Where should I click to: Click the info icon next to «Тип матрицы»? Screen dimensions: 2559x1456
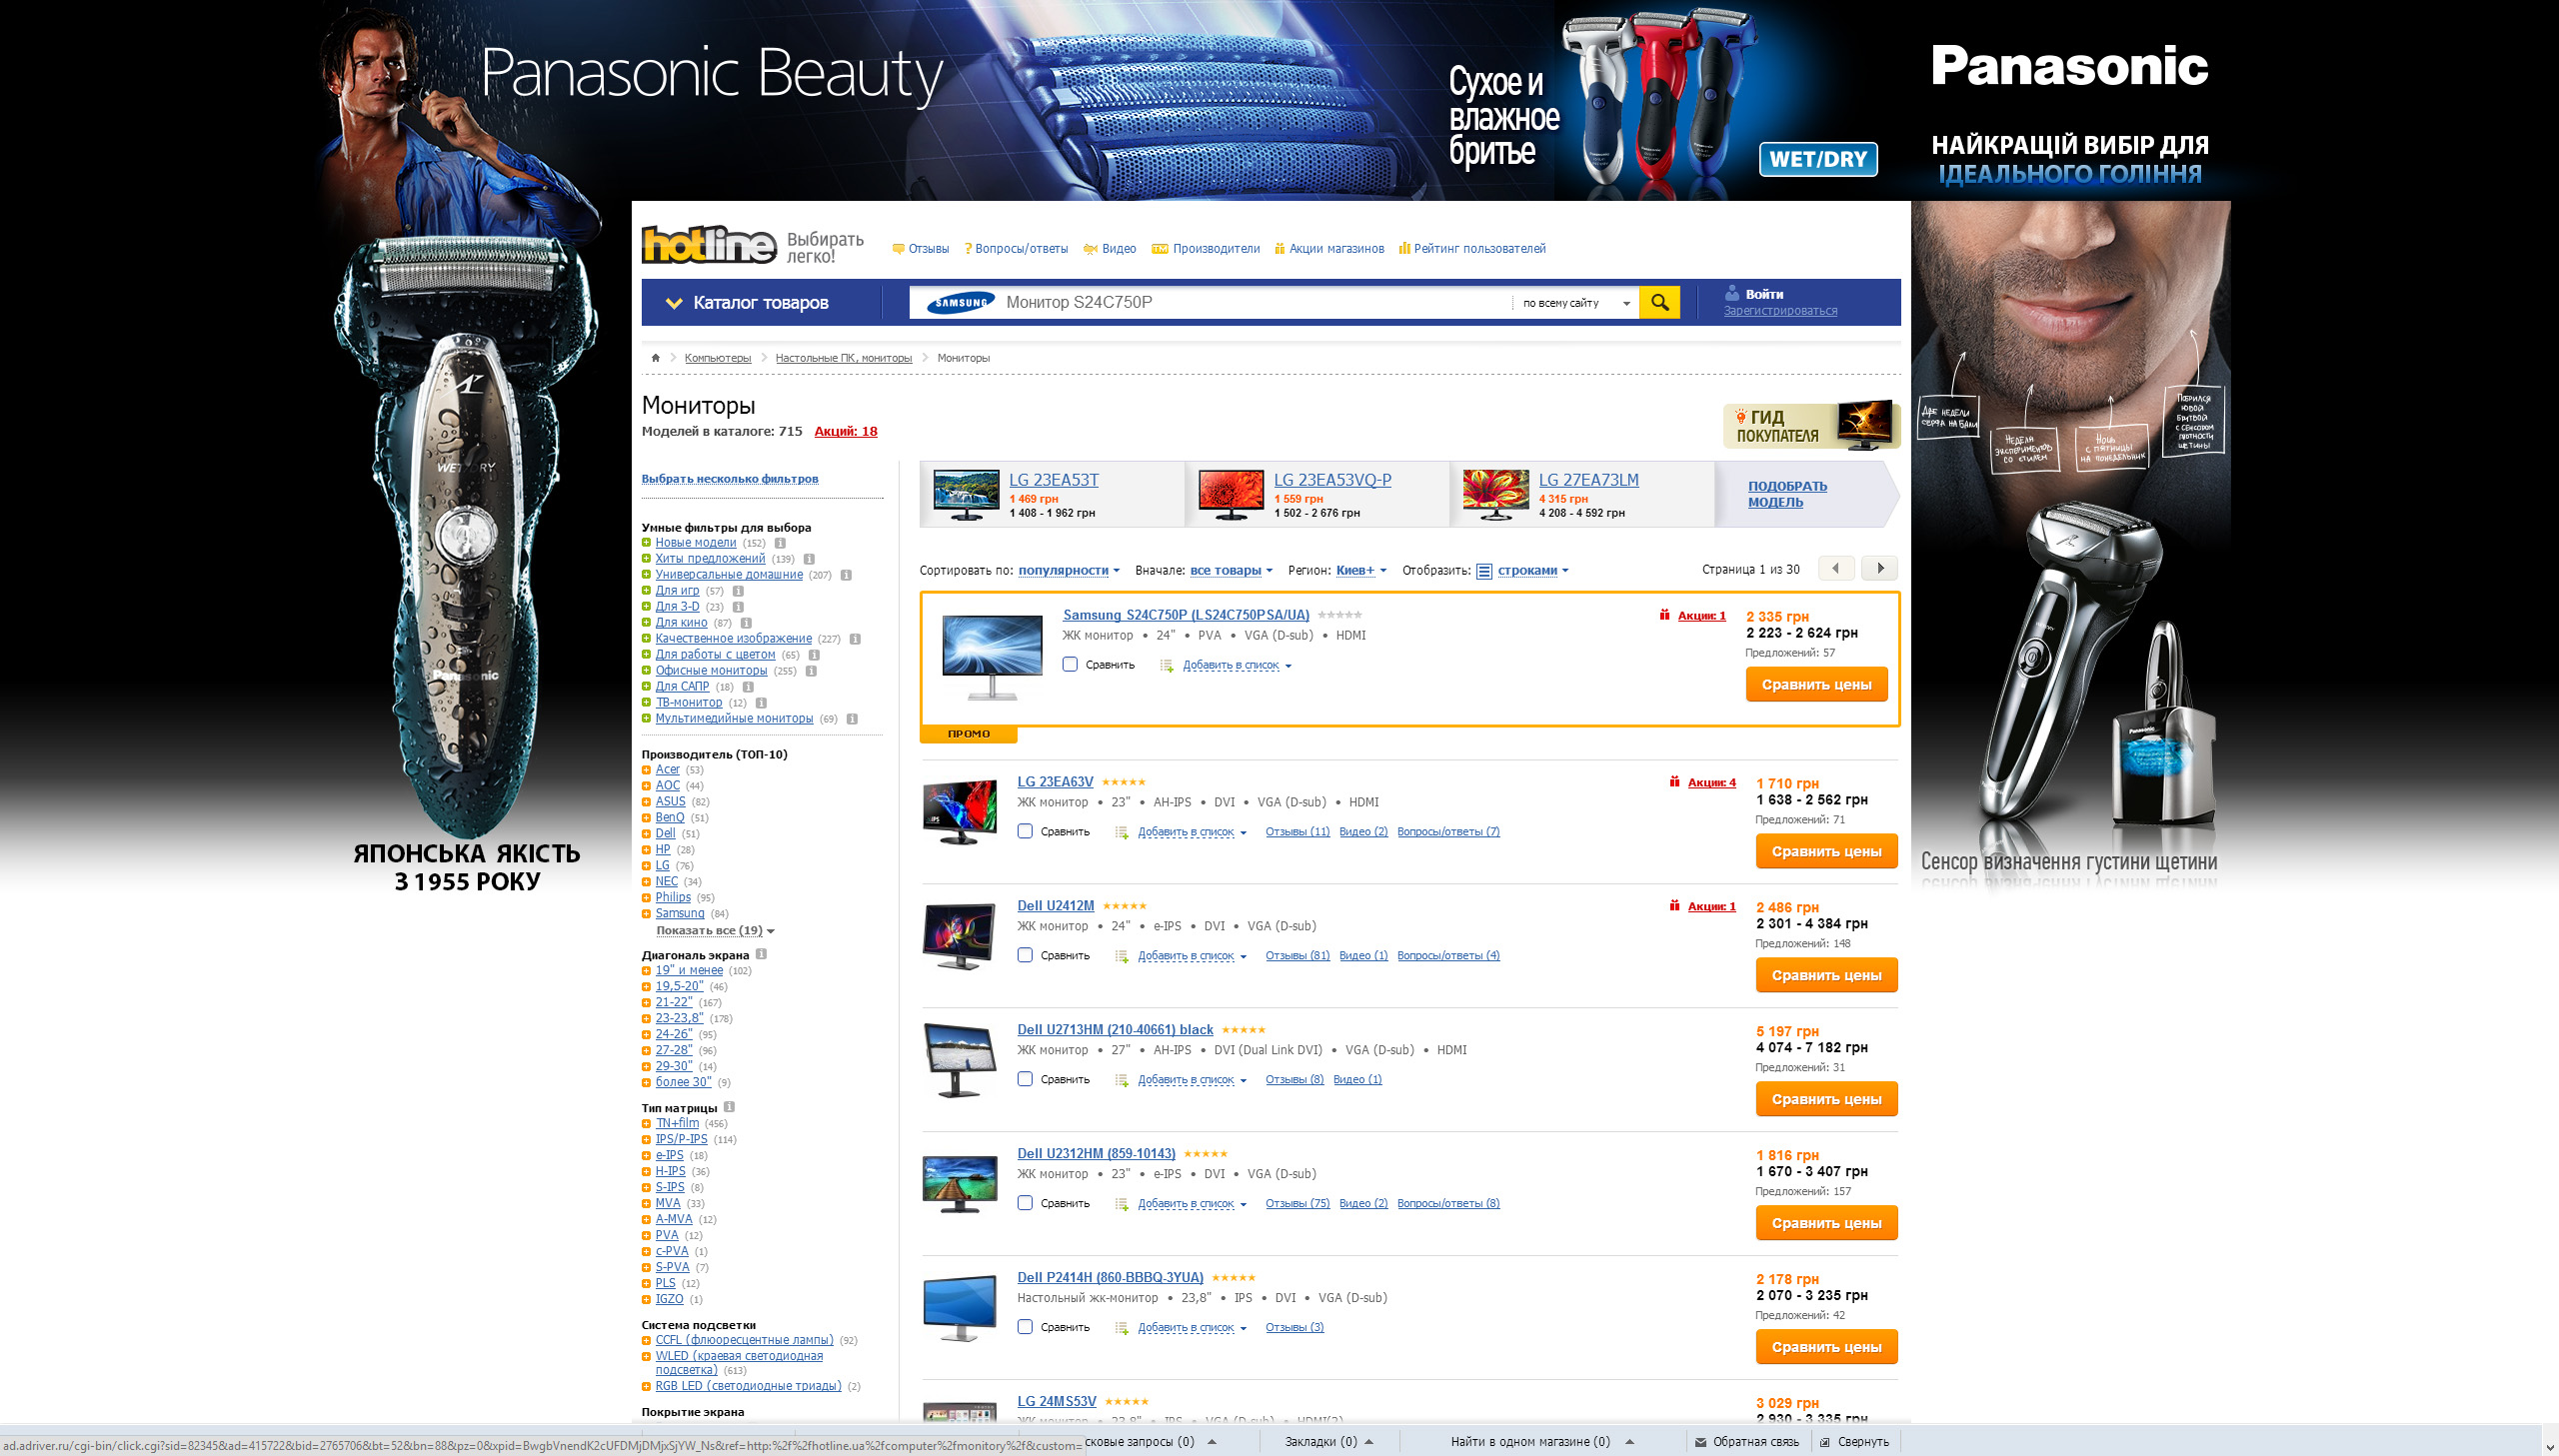727,1107
